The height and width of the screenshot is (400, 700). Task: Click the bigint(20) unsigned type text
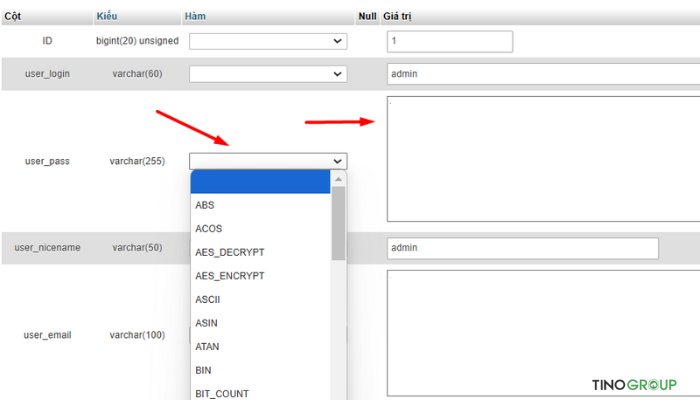pyautogui.click(x=138, y=41)
